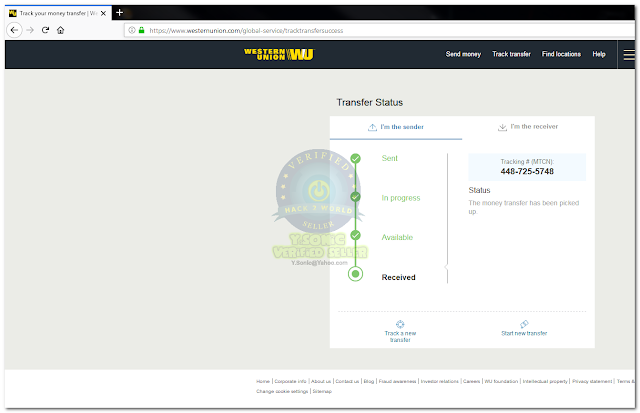Open Sitemap footer link

(322, 391)
